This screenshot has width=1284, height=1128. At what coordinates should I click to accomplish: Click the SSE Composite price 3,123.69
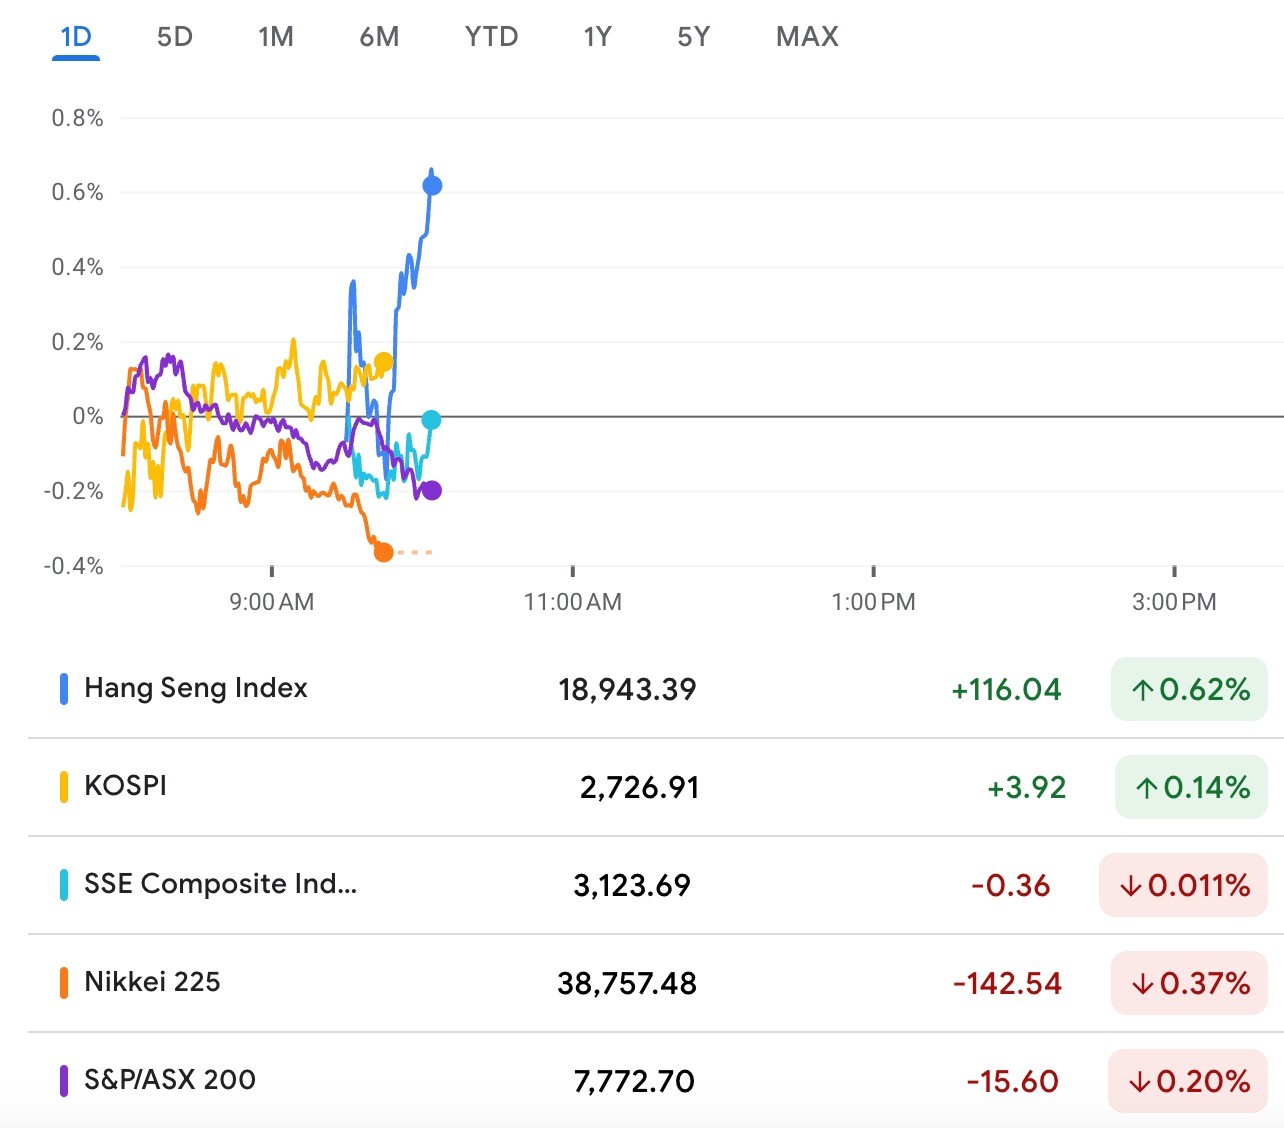coord(632,886)
